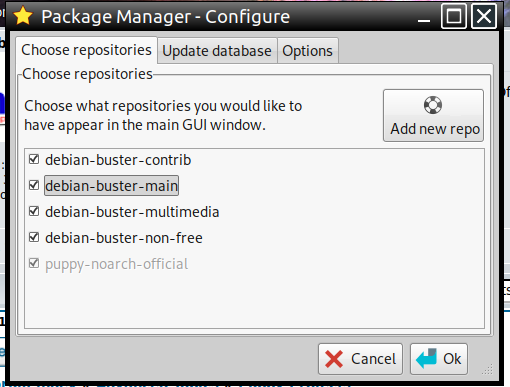This screenshot has height=387, width=510.
Task: Toggle the debian-buster-main checkbox
Action: point(34,185)
